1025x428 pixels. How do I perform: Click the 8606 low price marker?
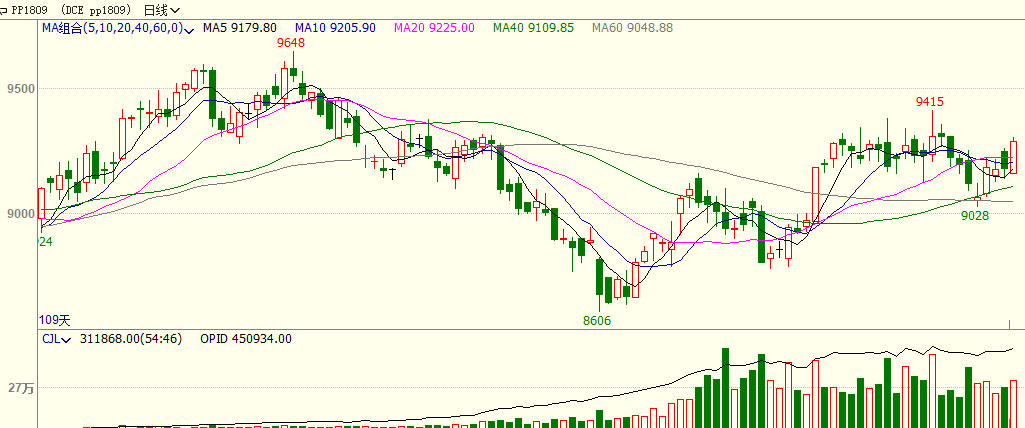(x=597, y=321)
